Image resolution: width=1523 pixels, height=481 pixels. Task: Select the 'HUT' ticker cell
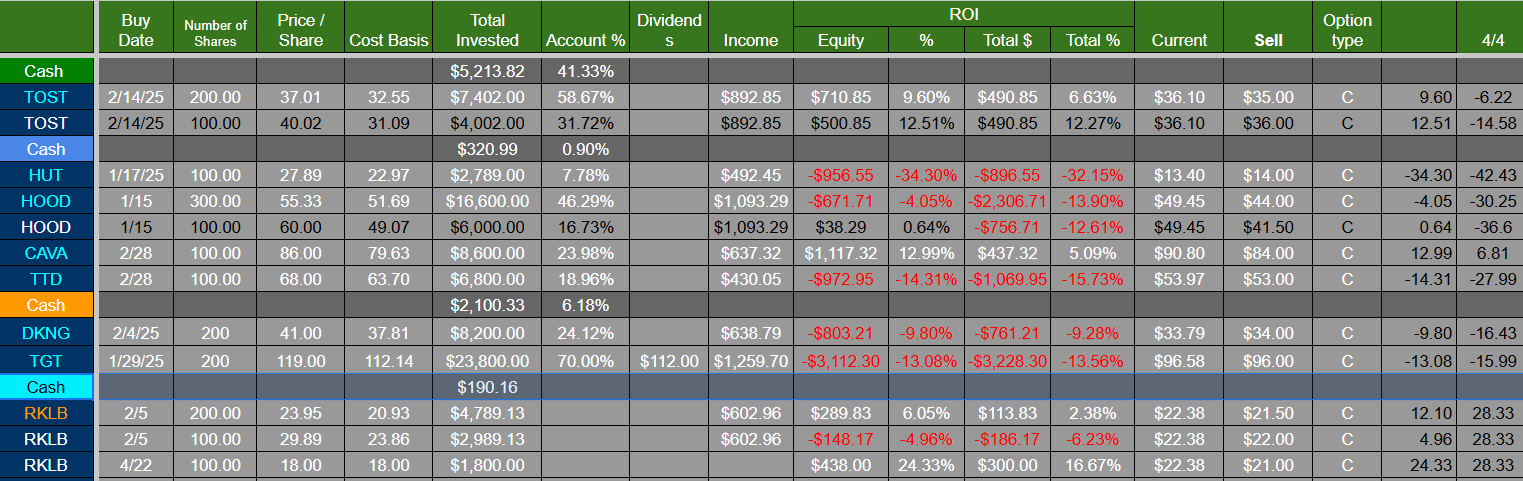46,175
